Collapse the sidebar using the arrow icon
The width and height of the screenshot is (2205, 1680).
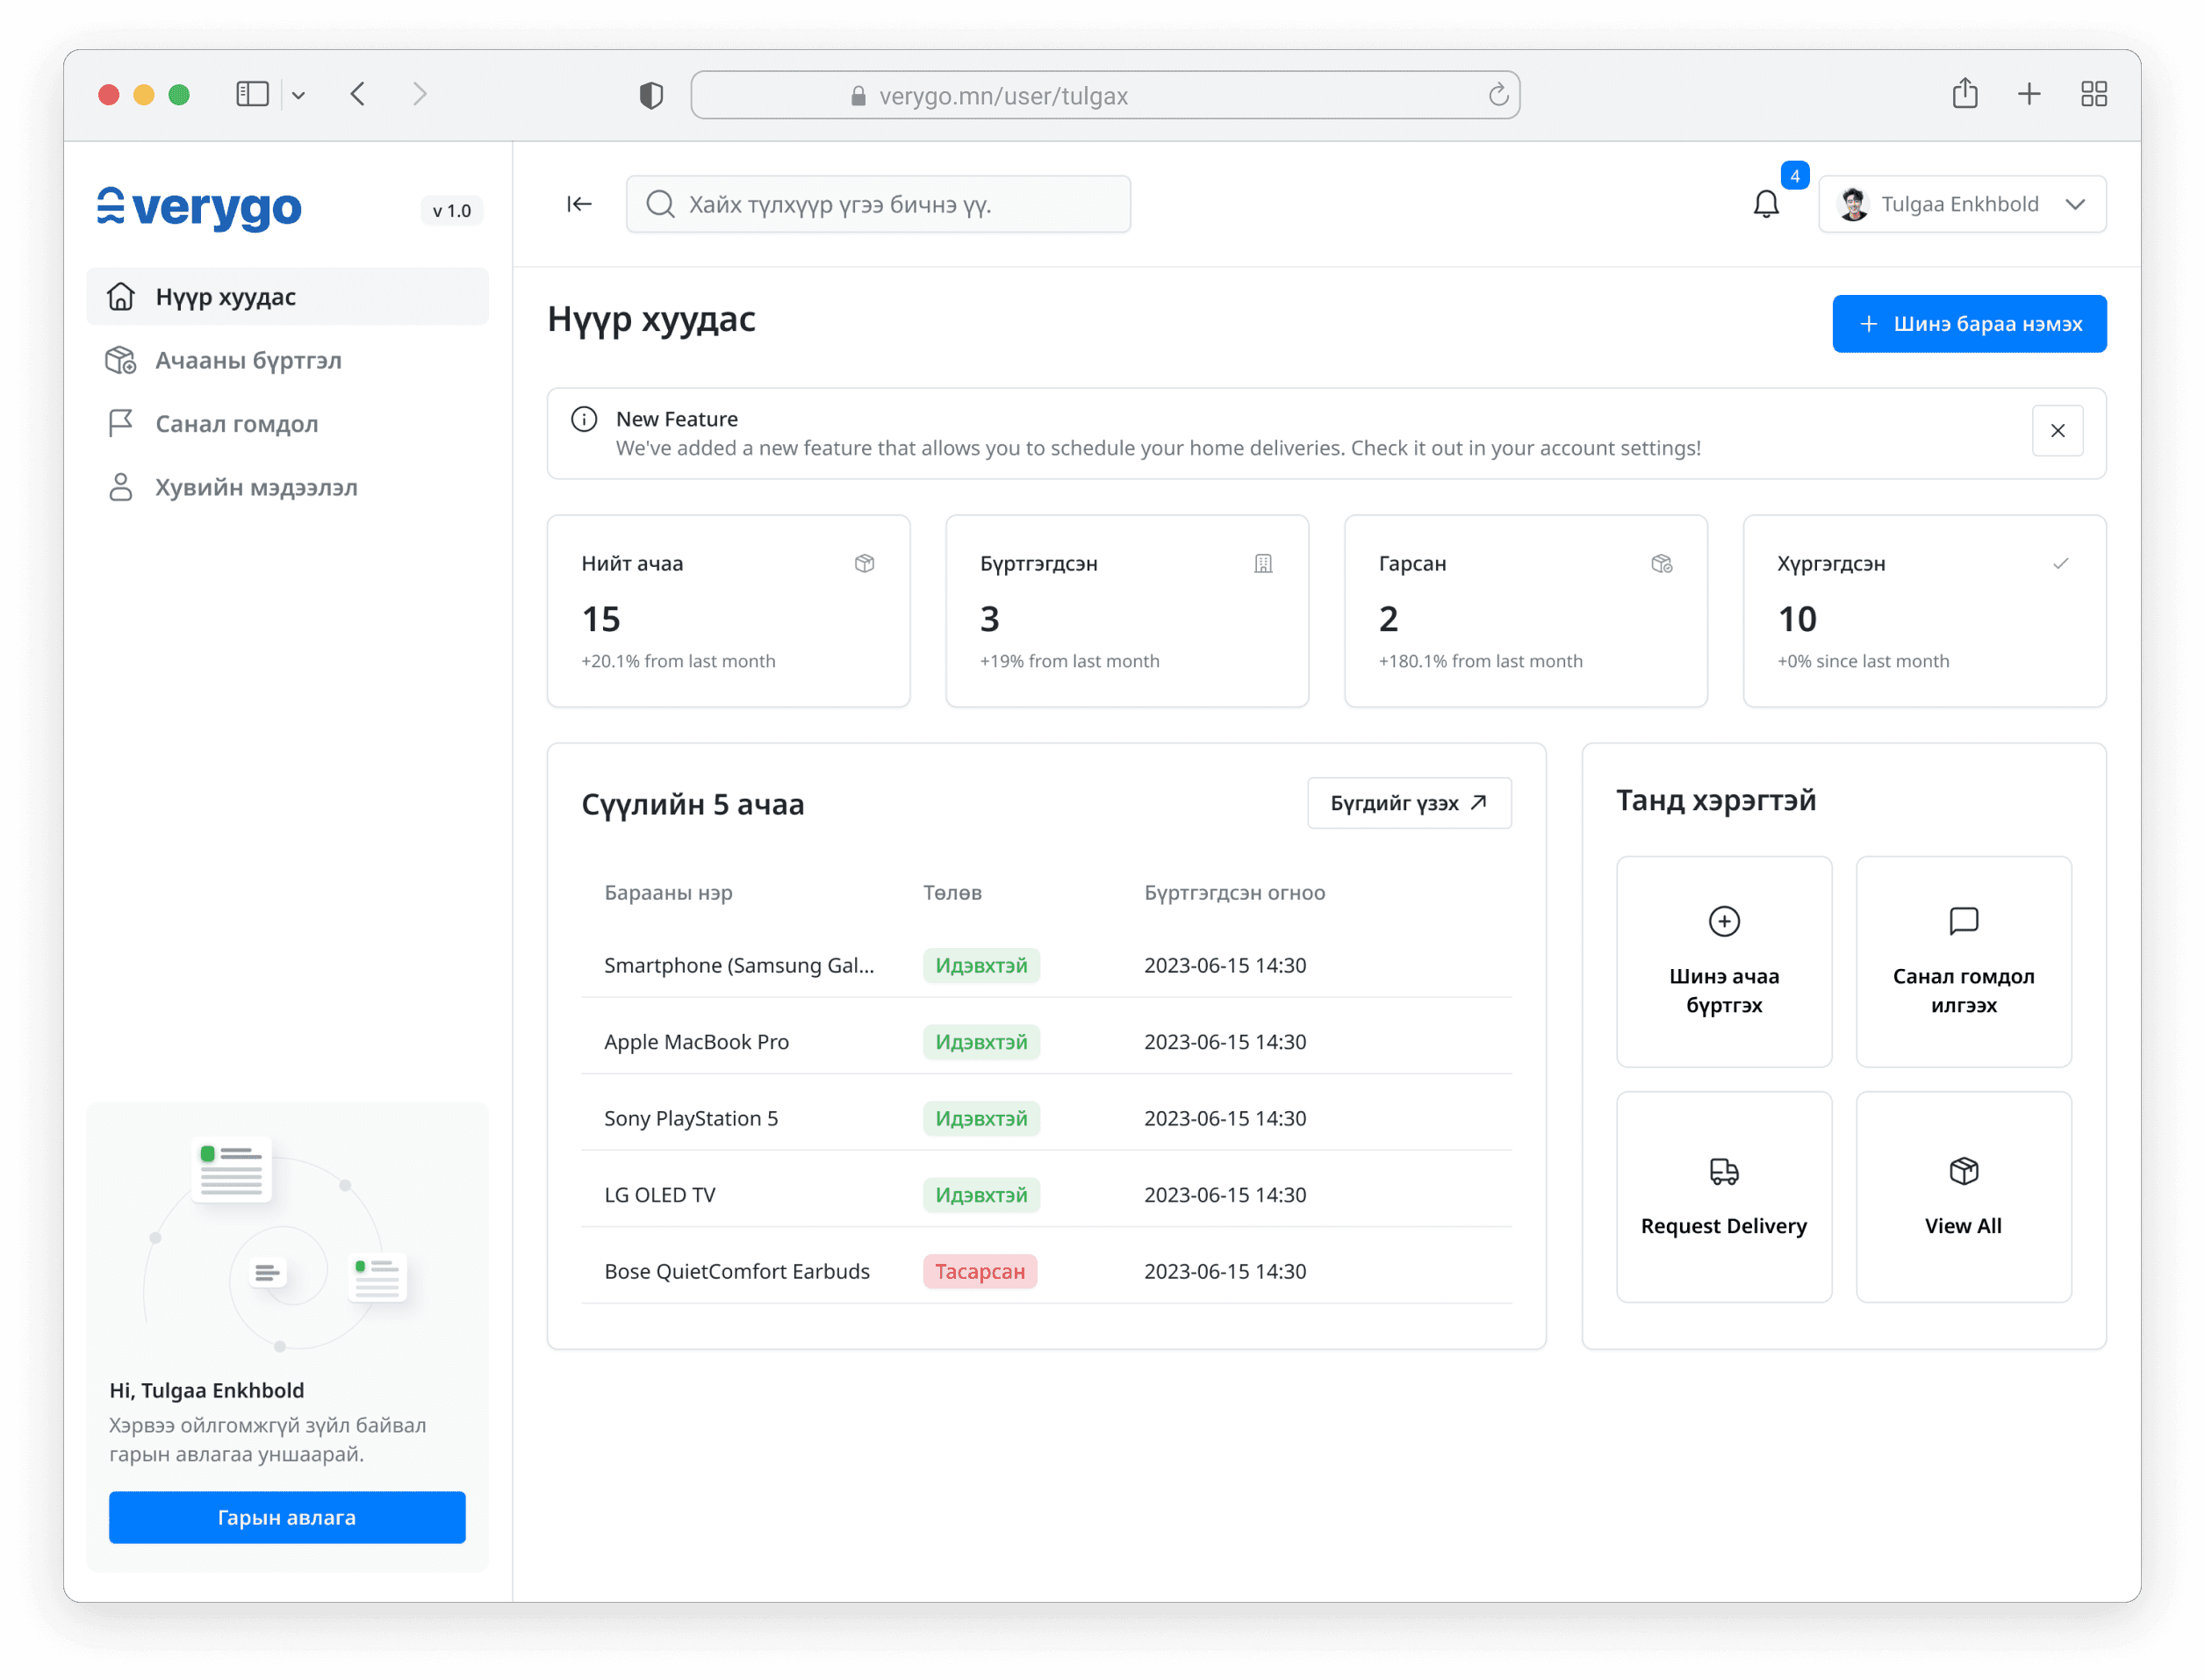tap(579, 204)
